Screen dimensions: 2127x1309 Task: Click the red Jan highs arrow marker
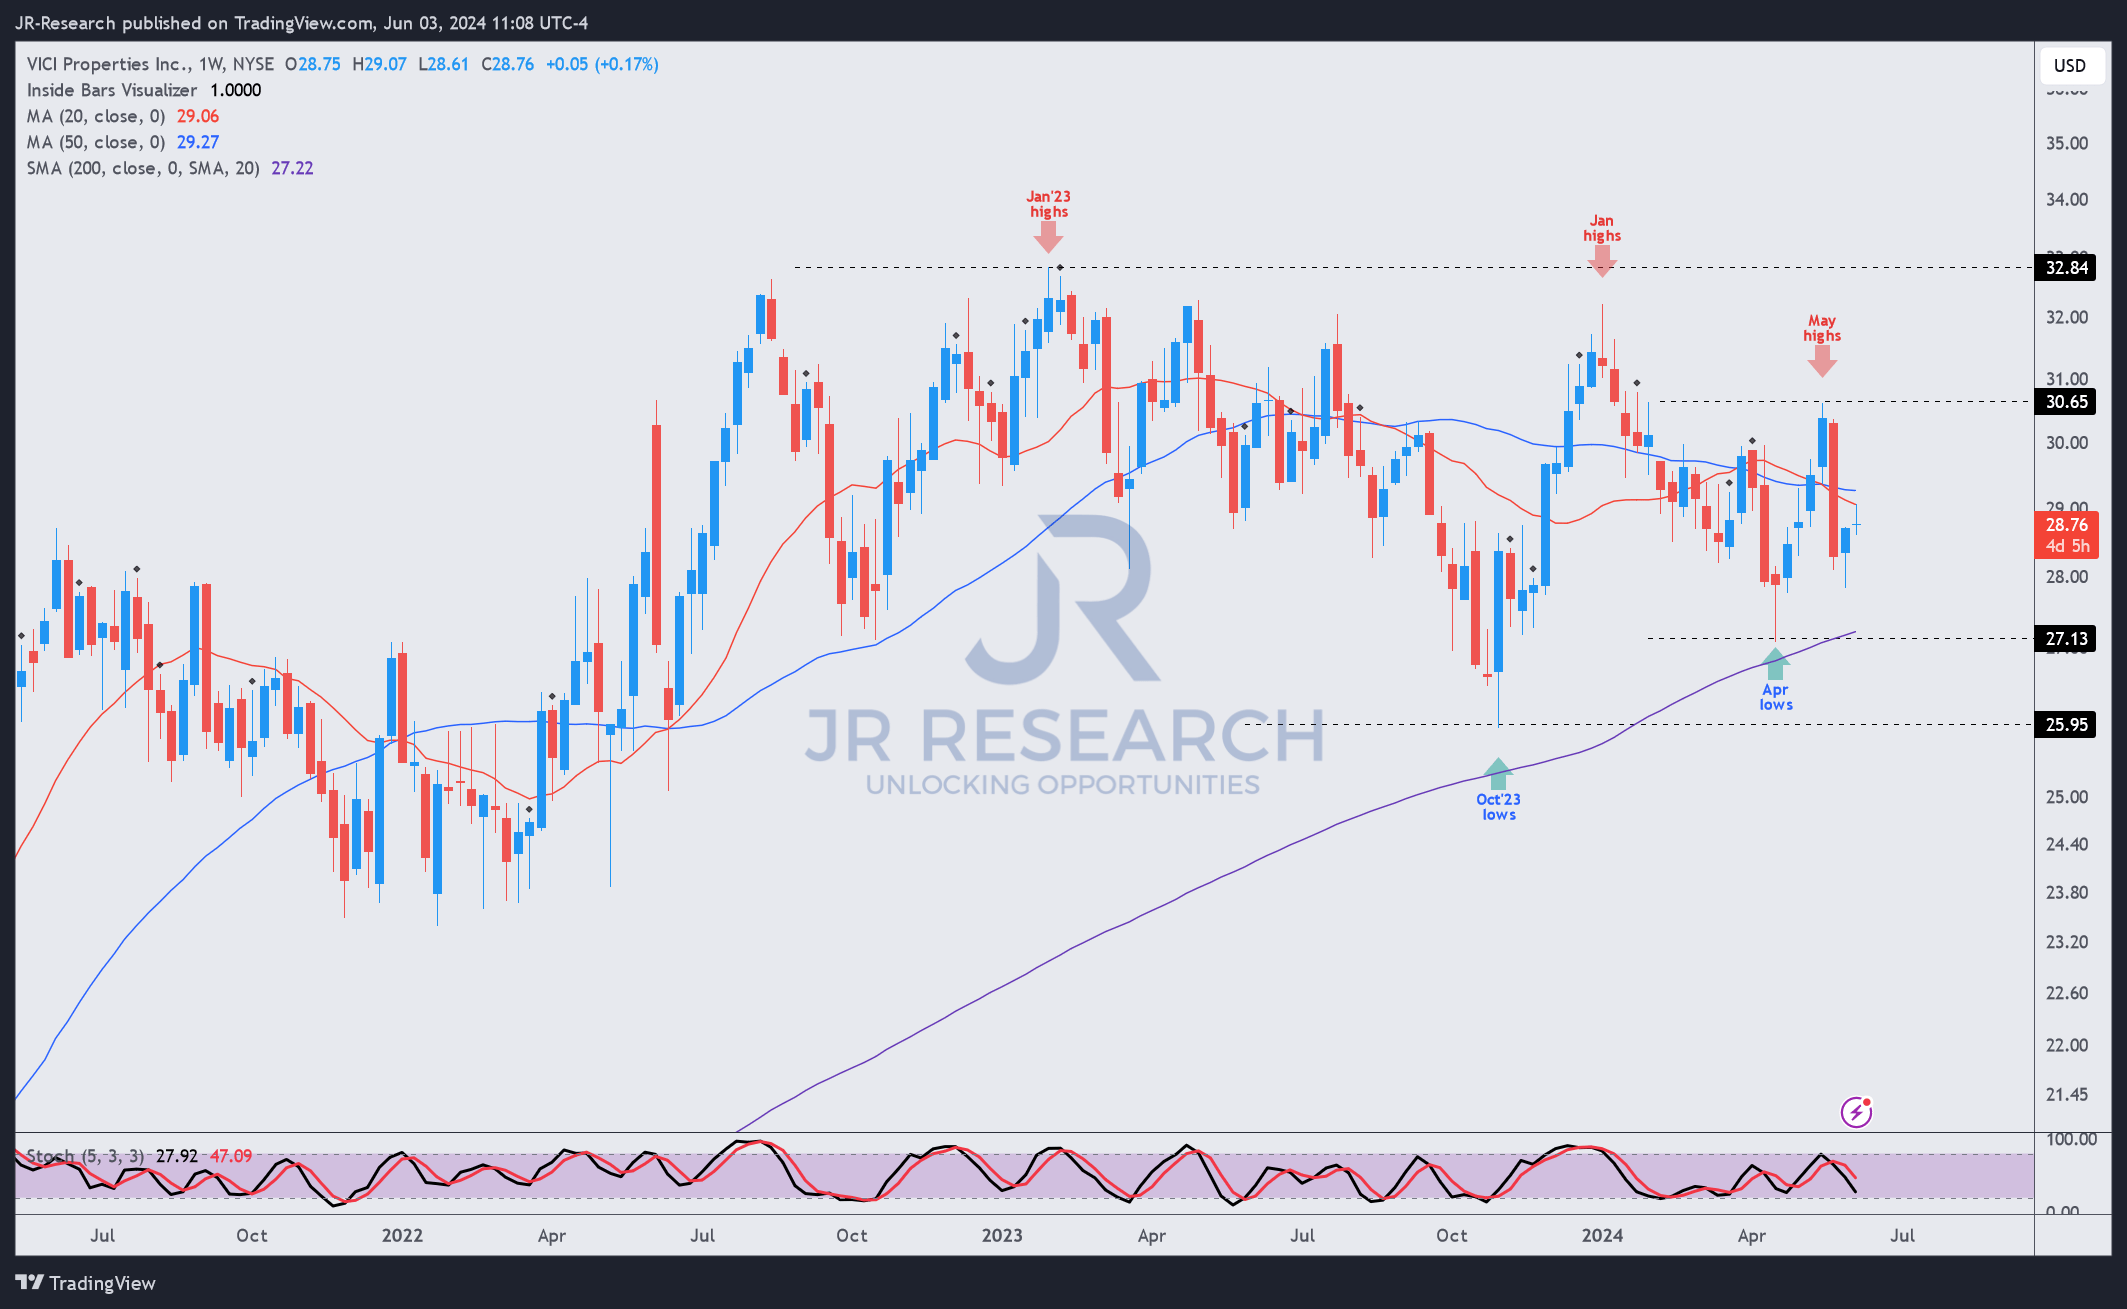pyautogui.click(x=1602, y=261)
